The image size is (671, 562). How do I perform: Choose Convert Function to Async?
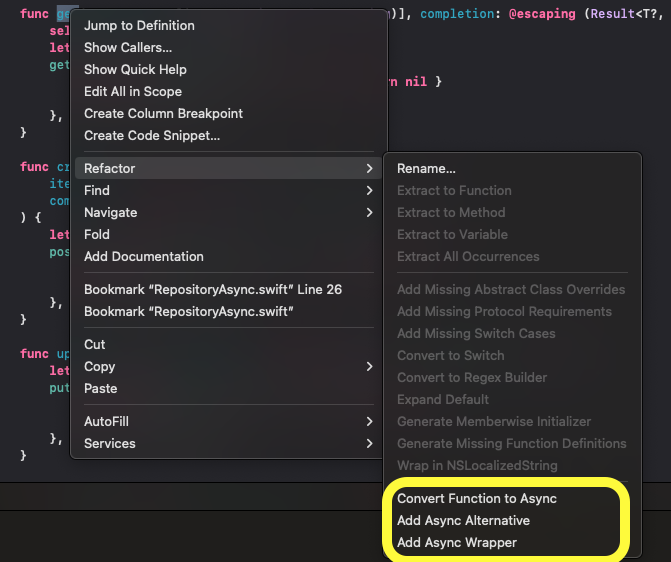coord(512,499)
